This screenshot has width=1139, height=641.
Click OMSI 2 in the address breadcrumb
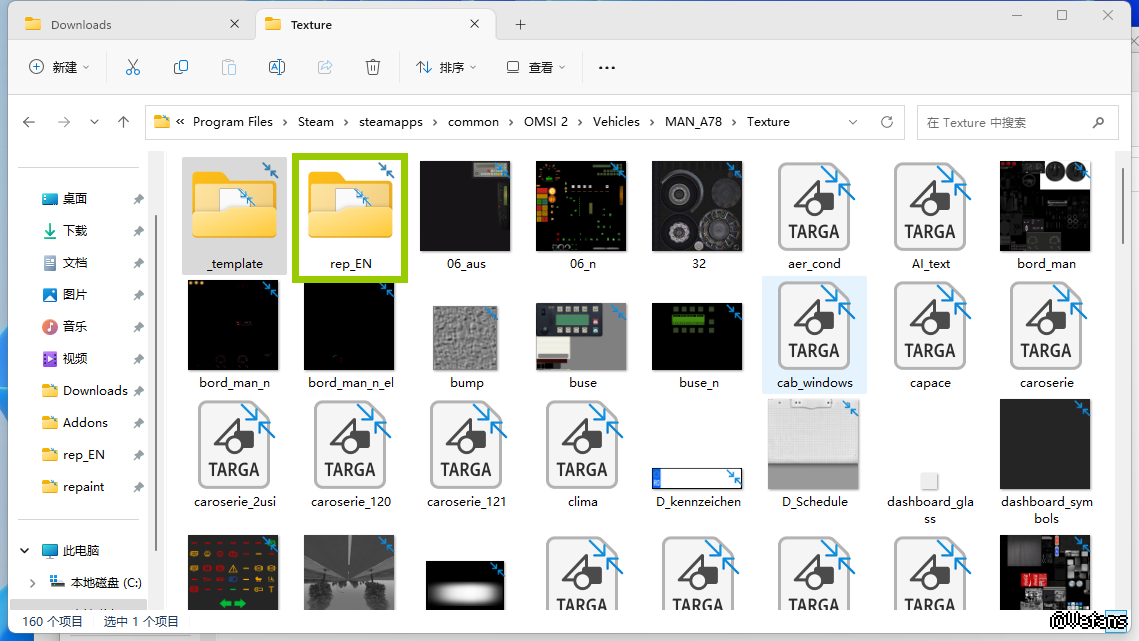[545, 122]
